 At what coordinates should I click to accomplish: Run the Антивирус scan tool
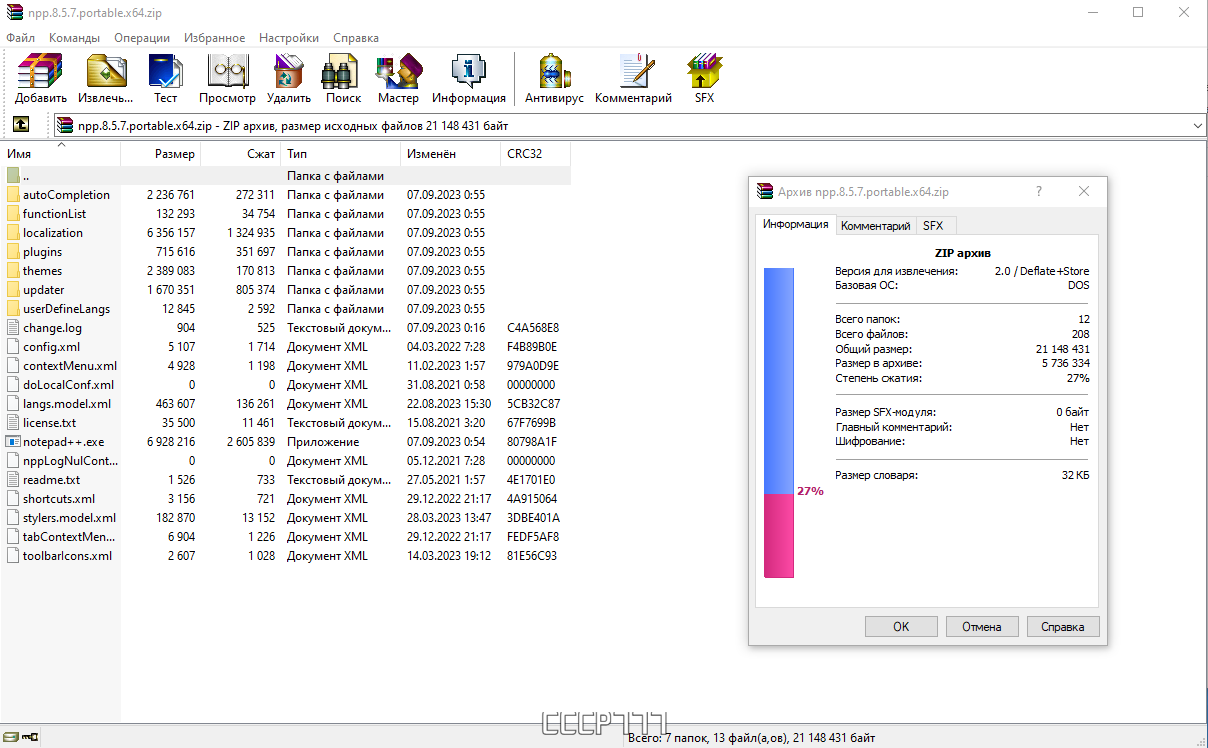coord(554,79)
